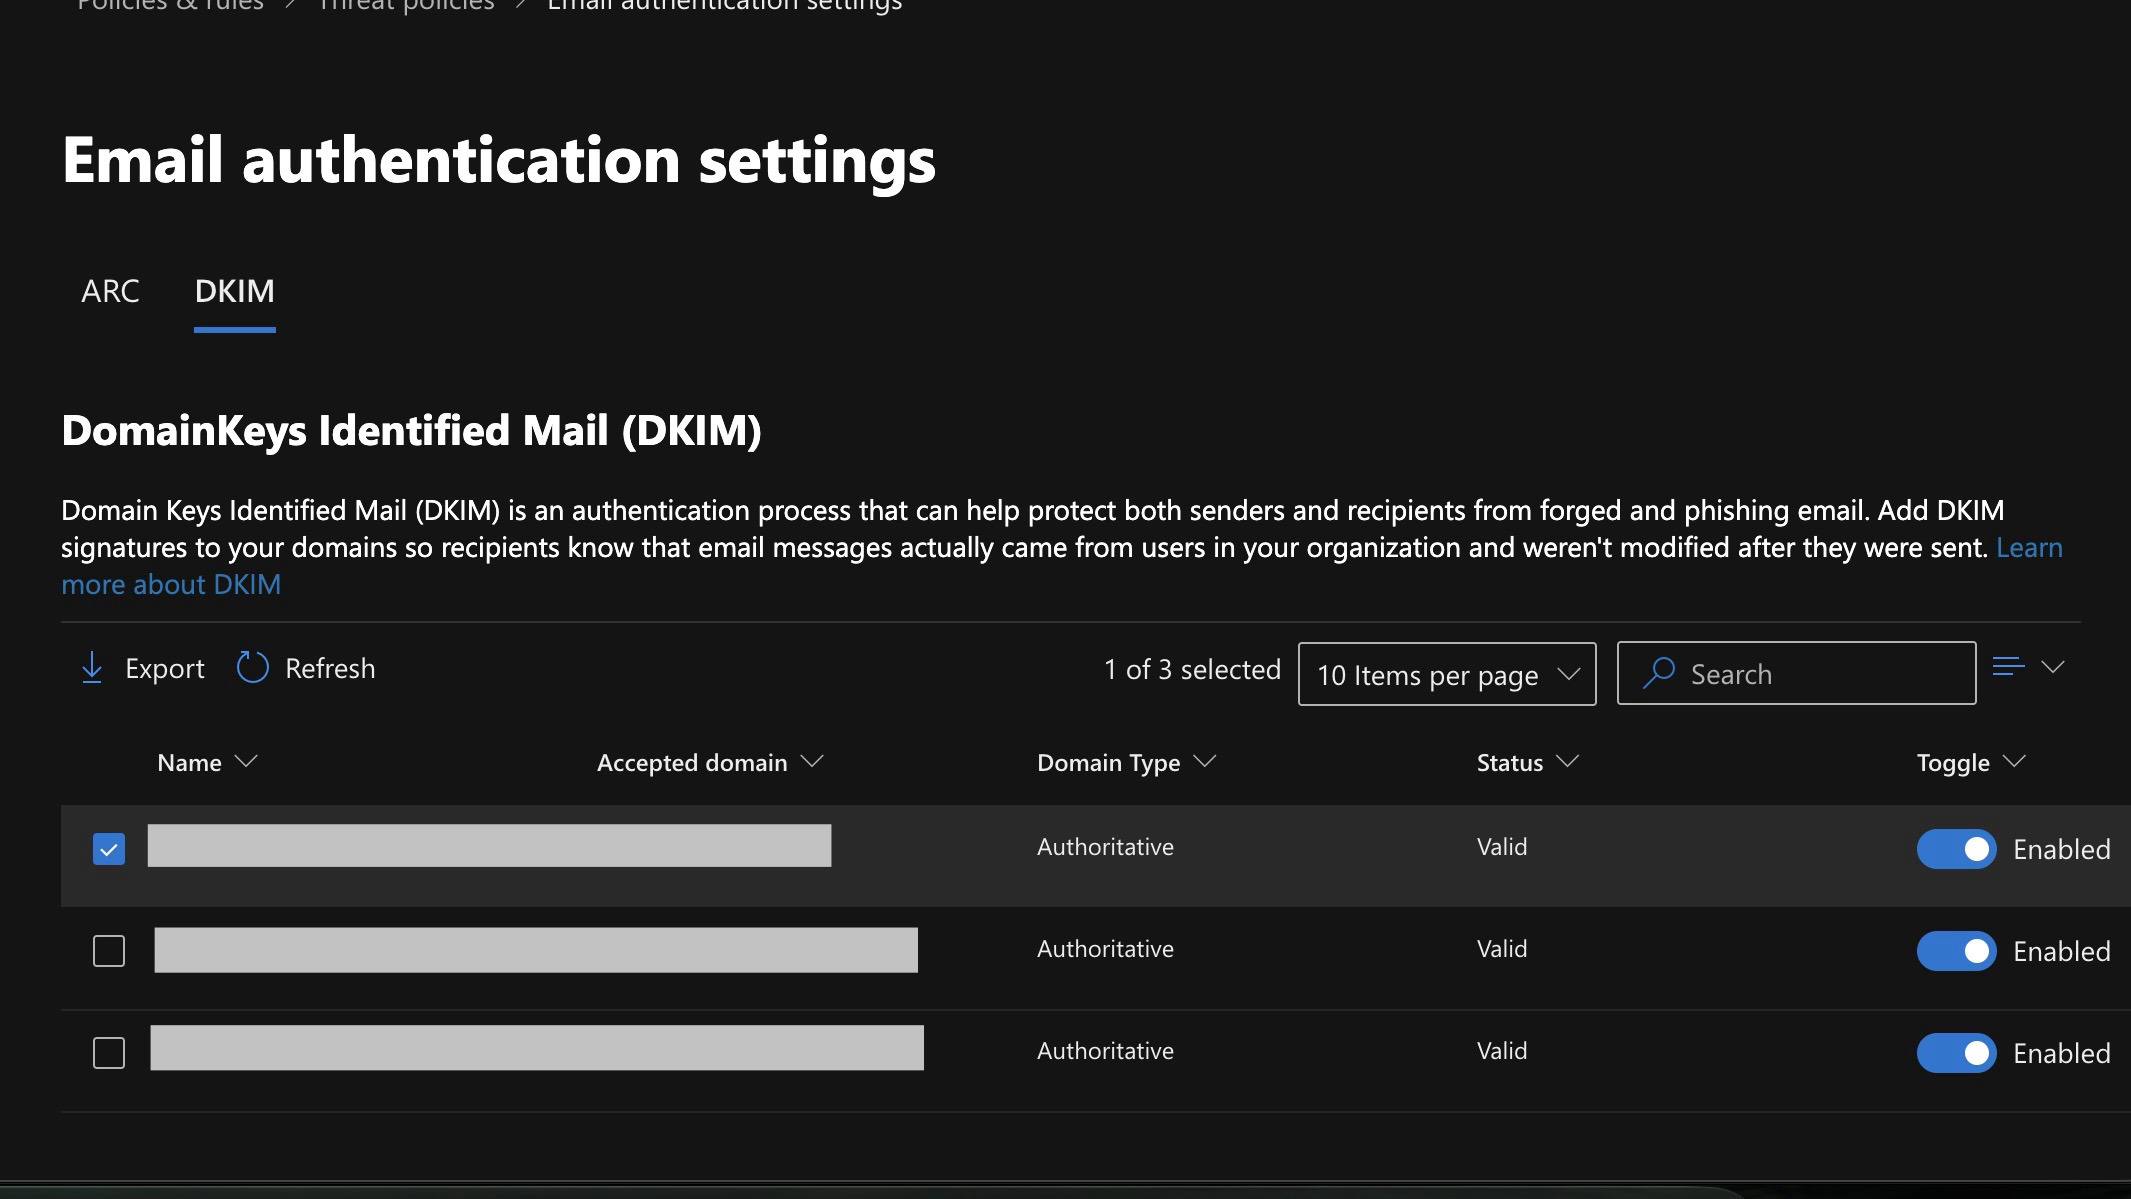Disable the DKIM toggle in the first row

click(x=1956, y=849)
